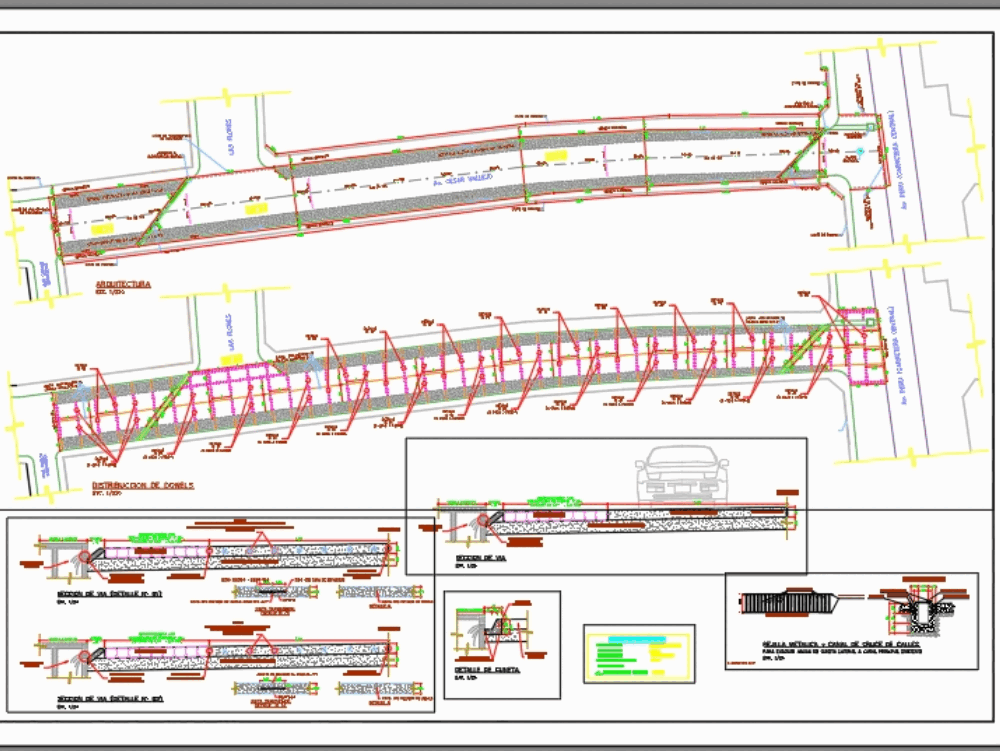Select the metal grating hatch symbol in rejilla detail
This screenshot has height=751, width=1000.
[x=787, y=601]
